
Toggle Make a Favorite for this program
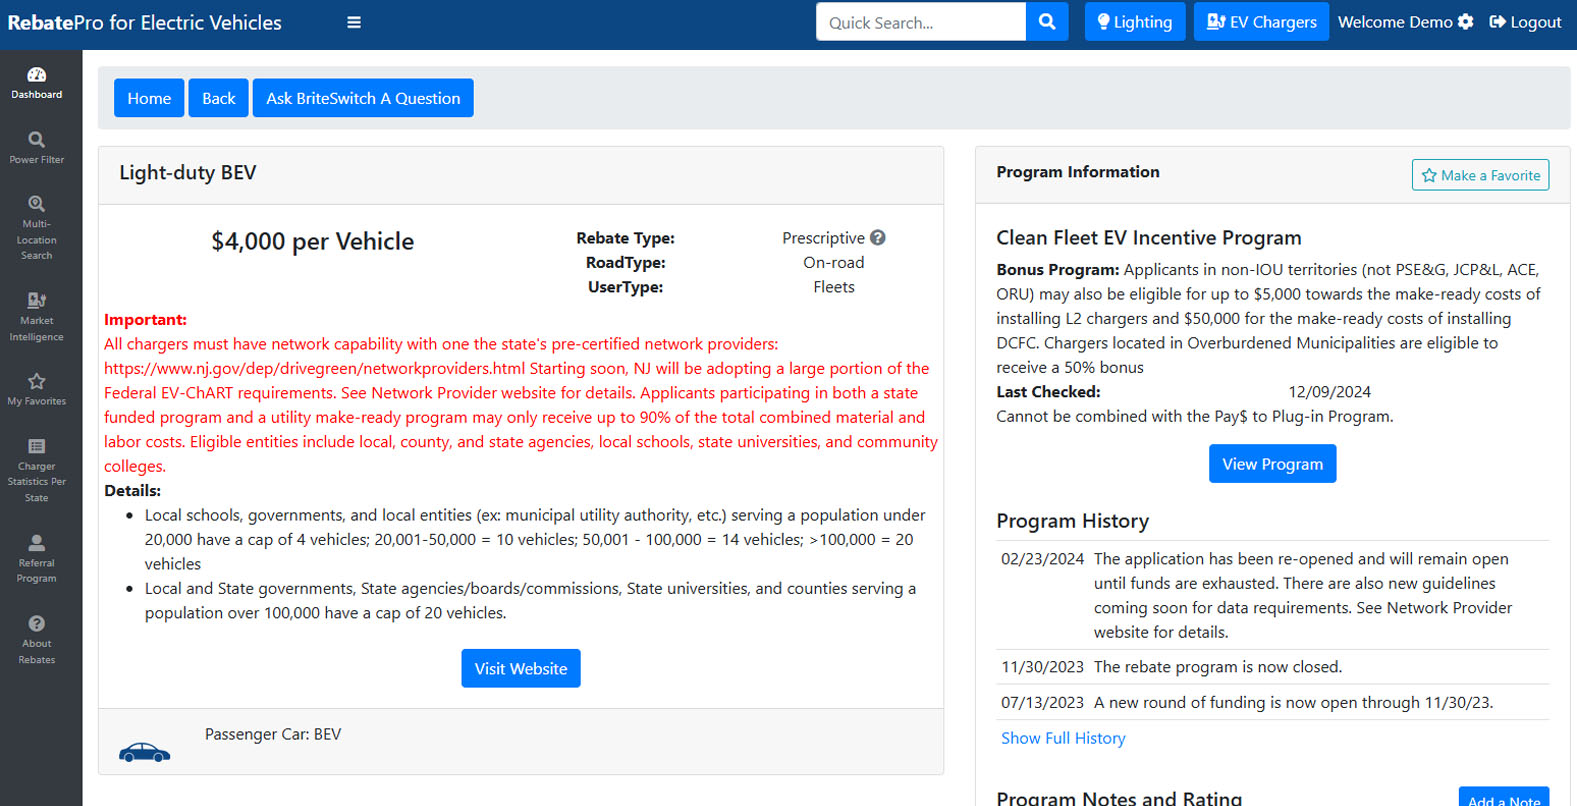1480,175
